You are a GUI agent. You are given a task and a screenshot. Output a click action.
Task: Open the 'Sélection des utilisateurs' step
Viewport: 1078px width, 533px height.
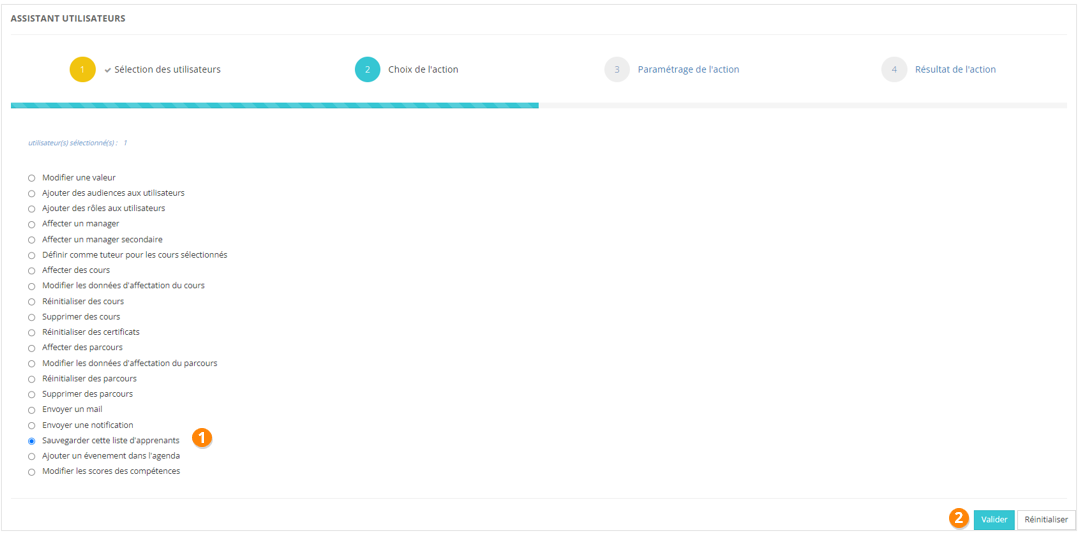click(x=167, y=70)
